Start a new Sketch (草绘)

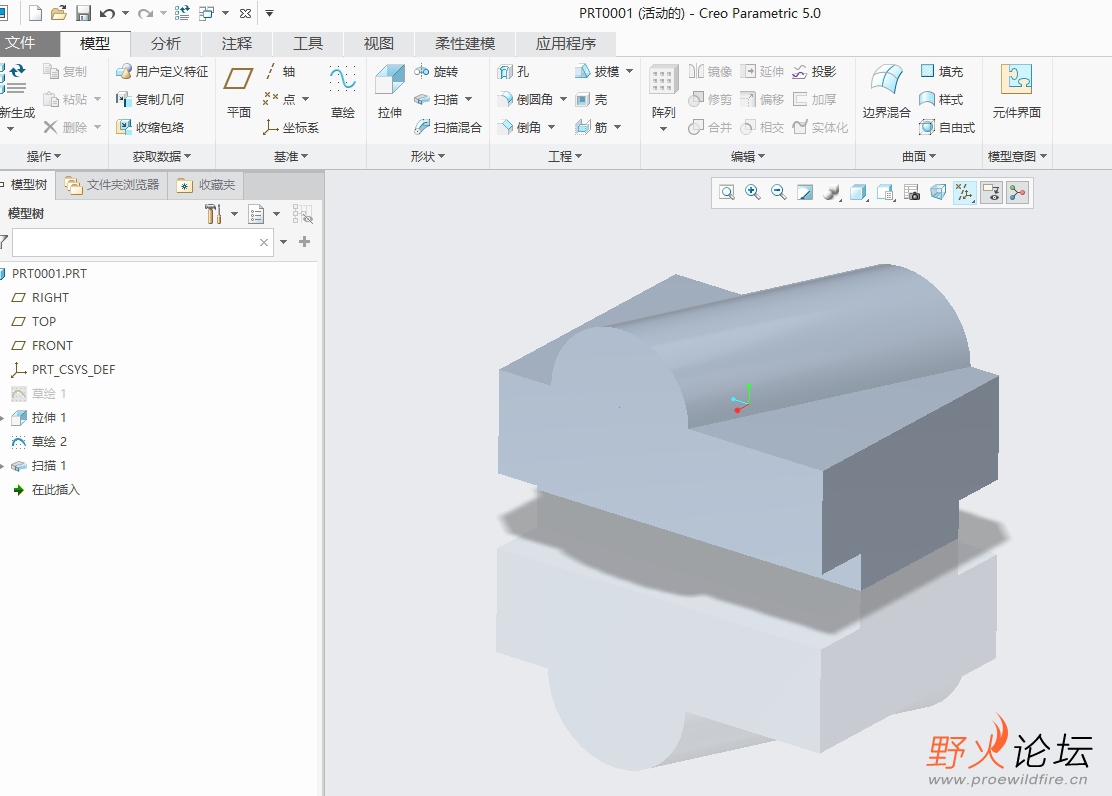pyautogui.click(x=343, y=92)
